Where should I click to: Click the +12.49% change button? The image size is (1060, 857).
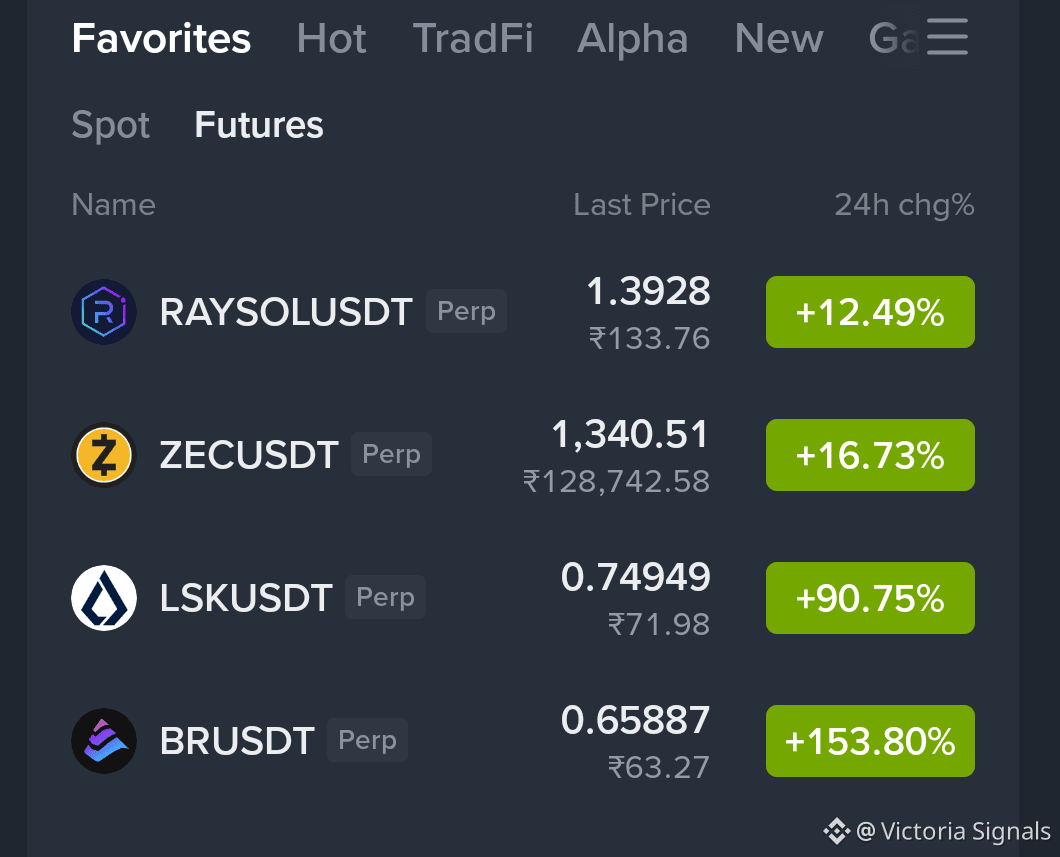[870, 312]
